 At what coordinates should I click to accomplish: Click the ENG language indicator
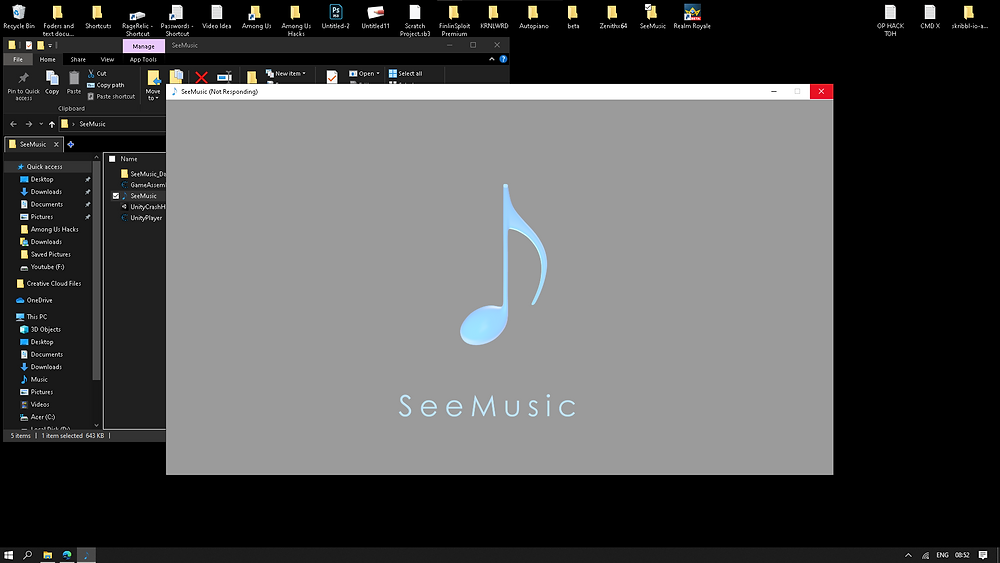coord(943,555)
